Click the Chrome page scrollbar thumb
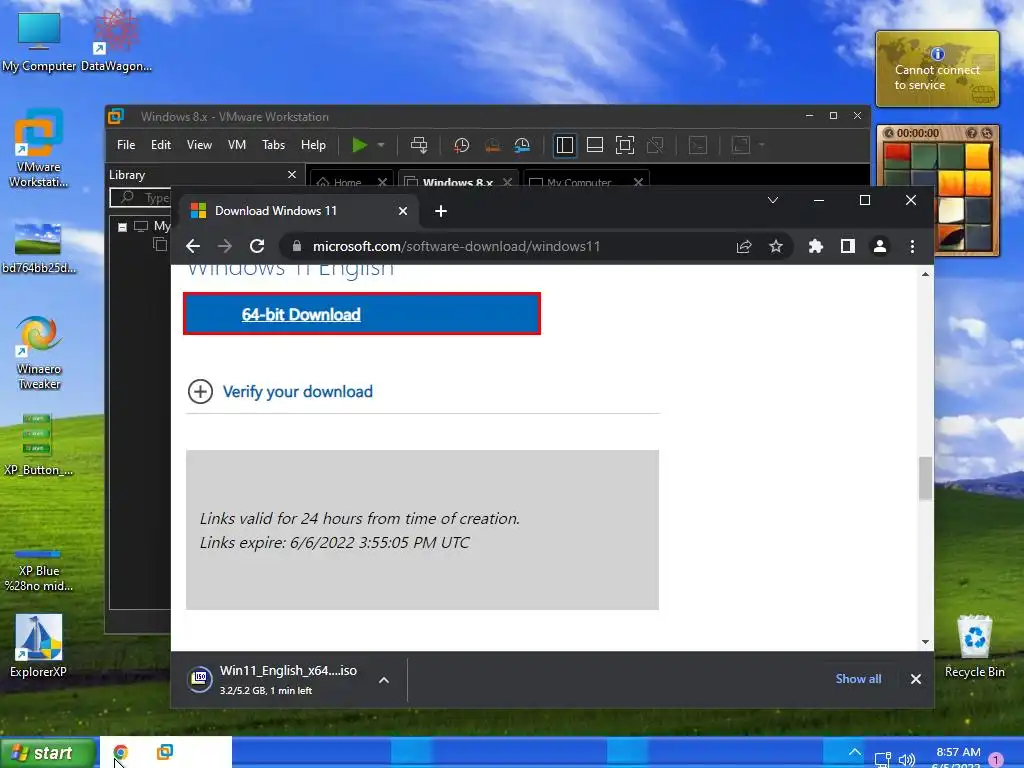The height and width of the screenshot is (768, 1024). [x=925, y=478]
